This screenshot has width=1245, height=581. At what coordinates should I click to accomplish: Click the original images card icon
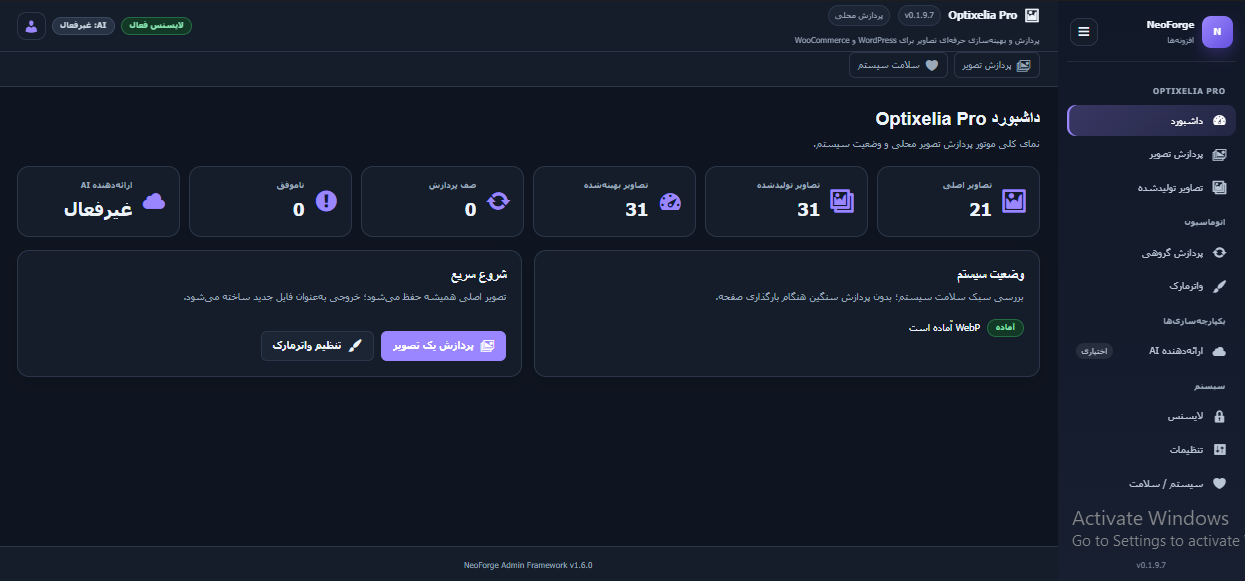(x=1014, y=202)
